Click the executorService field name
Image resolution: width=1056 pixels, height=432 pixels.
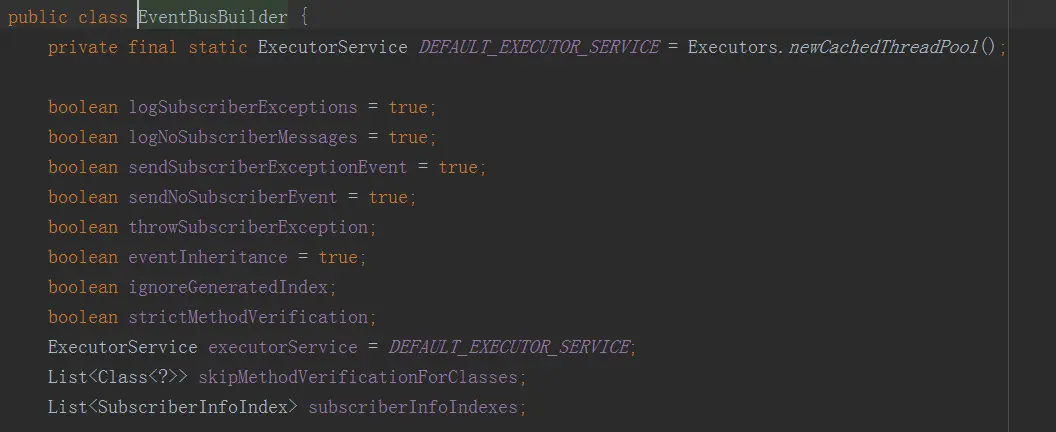283,347
